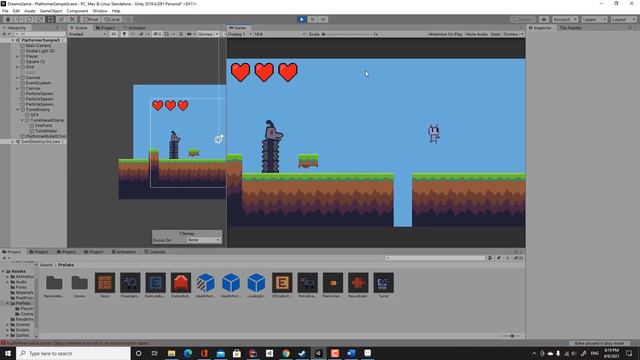The width and height of the screenshot is (640, 360).
Task: Expand the Grid object in Hierarchy
Action: coord(18,67)
